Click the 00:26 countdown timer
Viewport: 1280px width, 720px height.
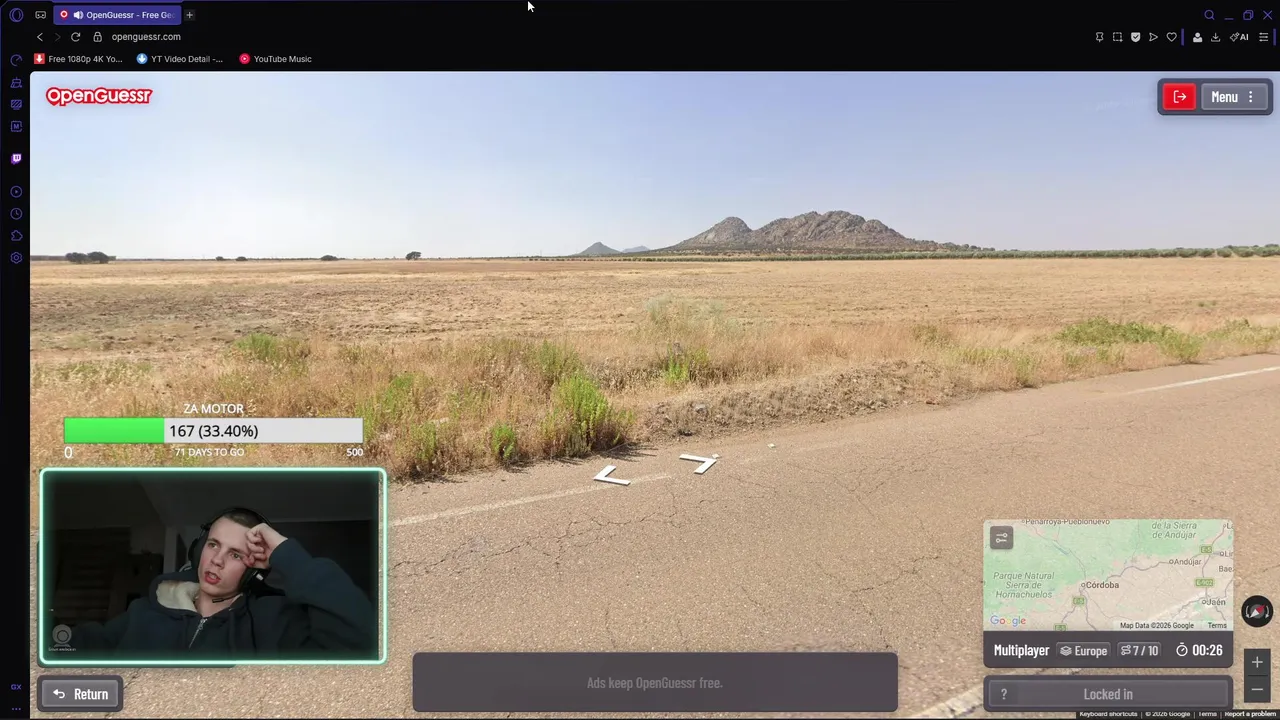(1199, 650)
